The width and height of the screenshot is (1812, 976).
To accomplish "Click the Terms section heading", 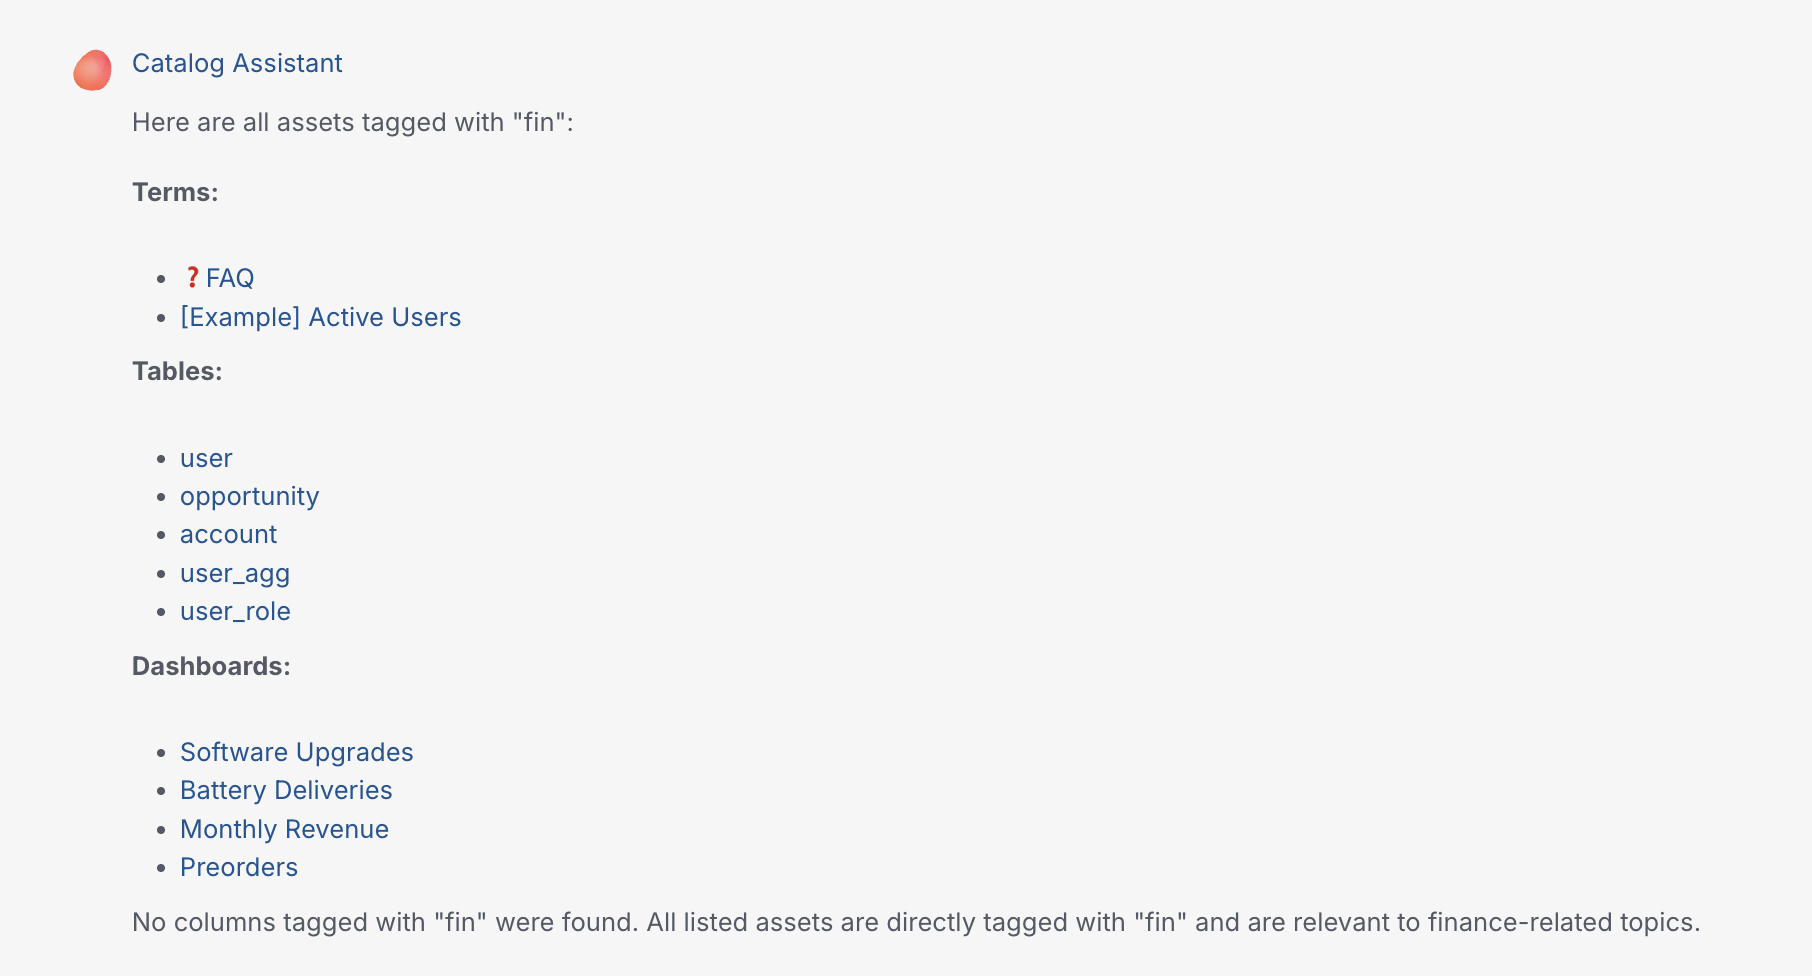I will click(x=175, y=192).
